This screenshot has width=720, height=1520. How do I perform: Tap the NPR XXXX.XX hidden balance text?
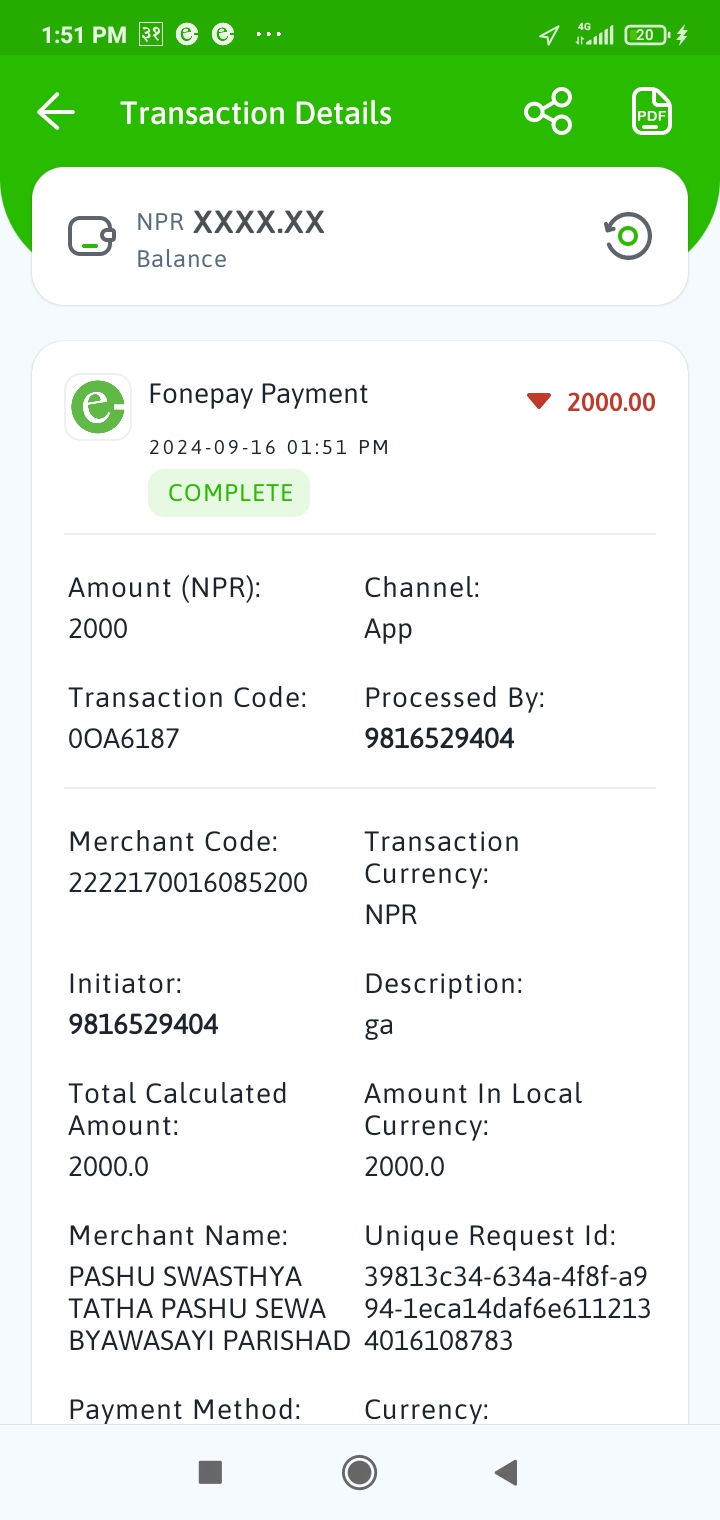(231, 222)
